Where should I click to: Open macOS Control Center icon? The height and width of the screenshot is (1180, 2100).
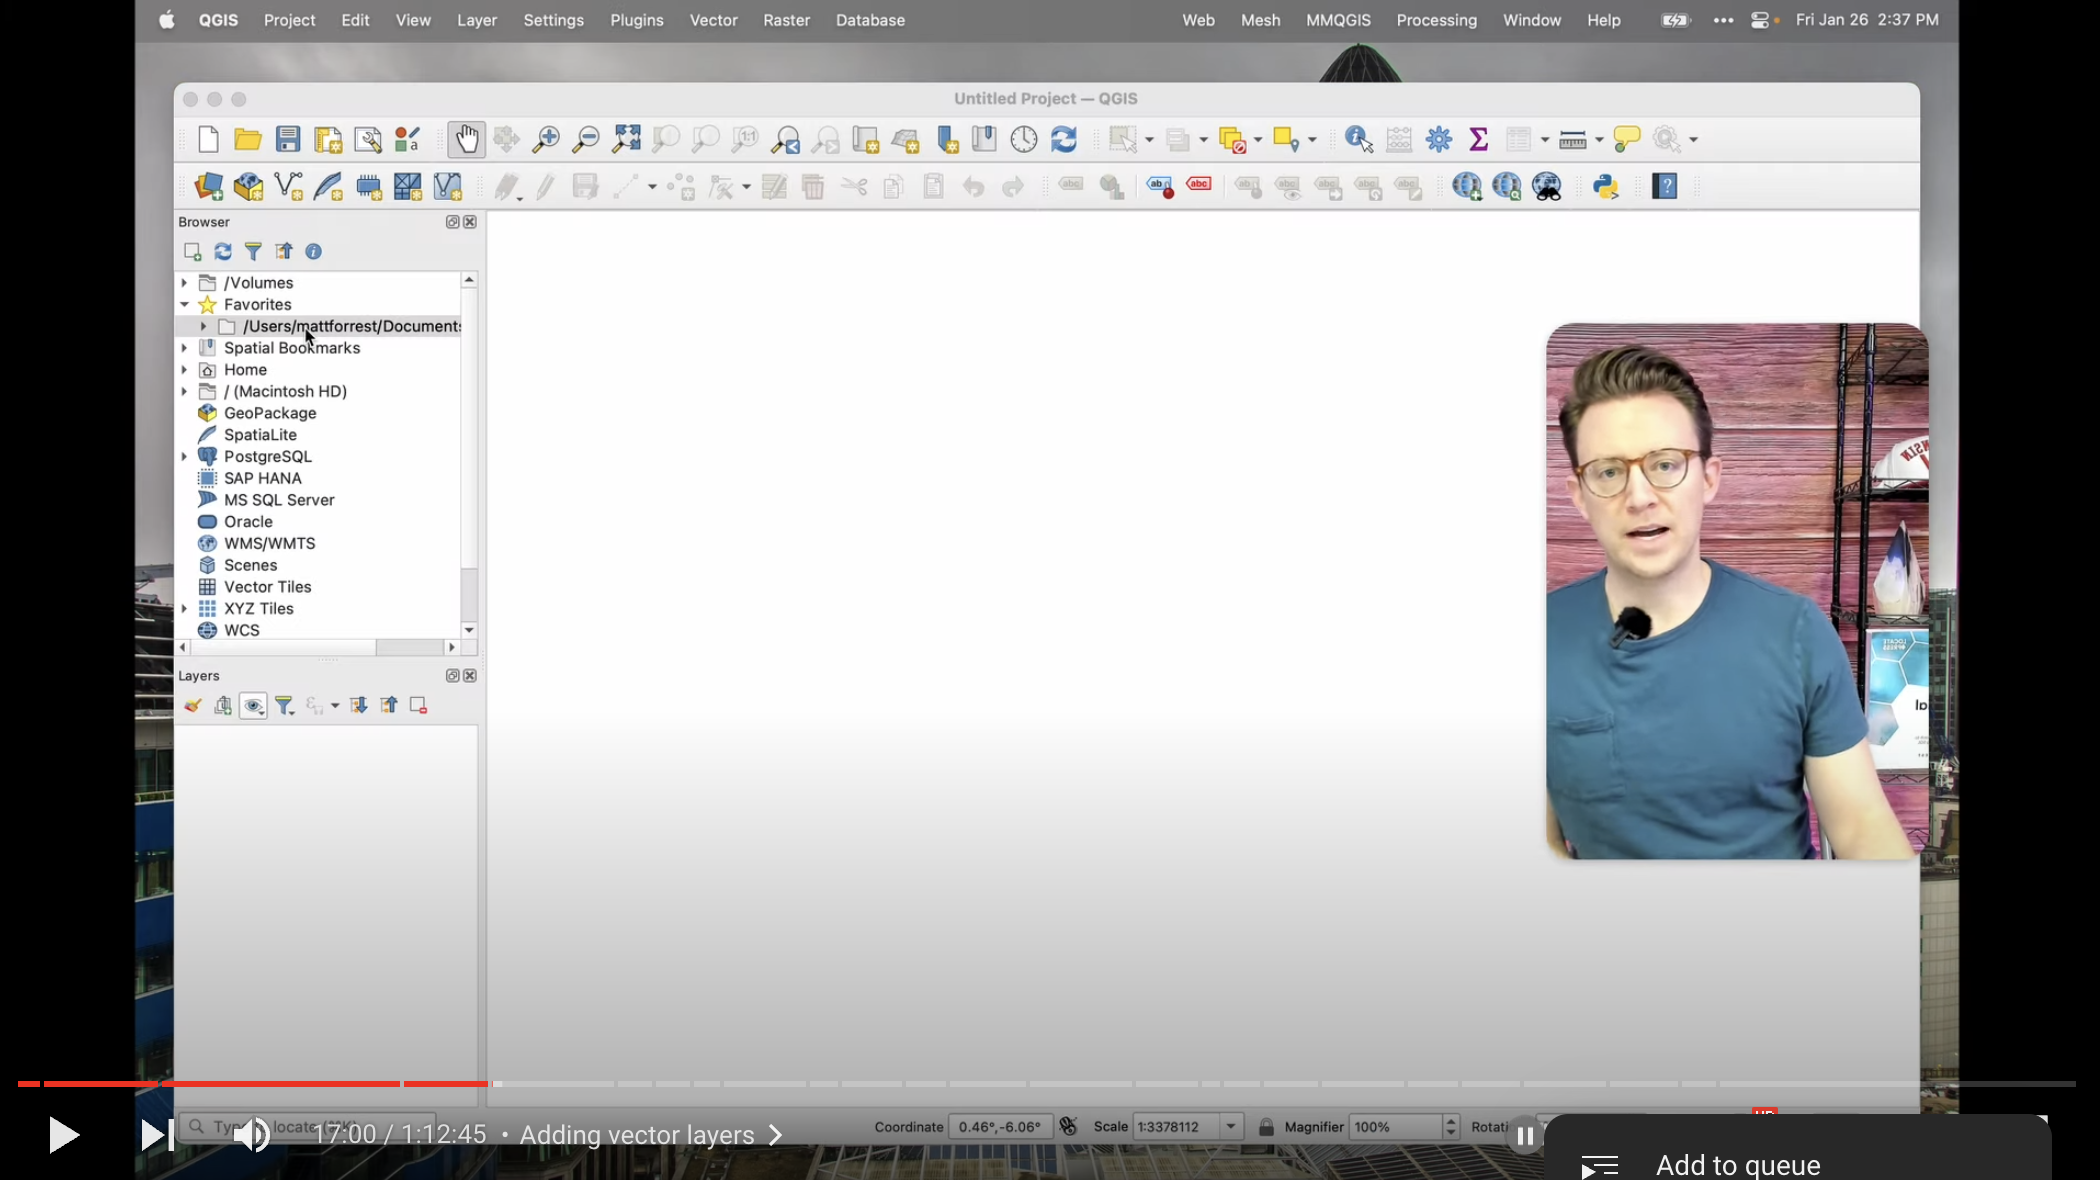(1760, 20)
